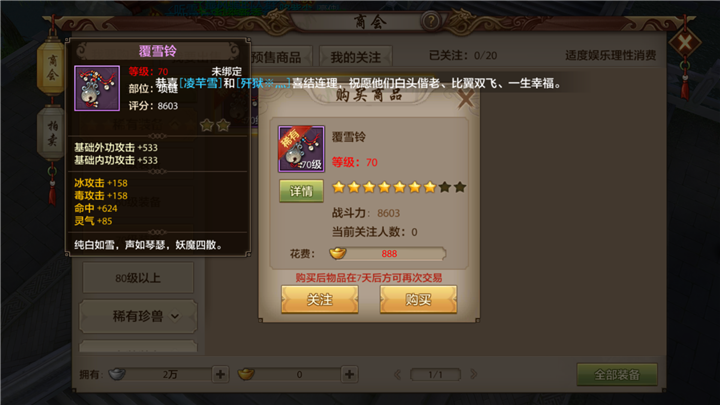The width and height of the screenshot is (720, 405).
Task: Click the gold ingot icon in bottom bar
Action: [x=246, y=374]
